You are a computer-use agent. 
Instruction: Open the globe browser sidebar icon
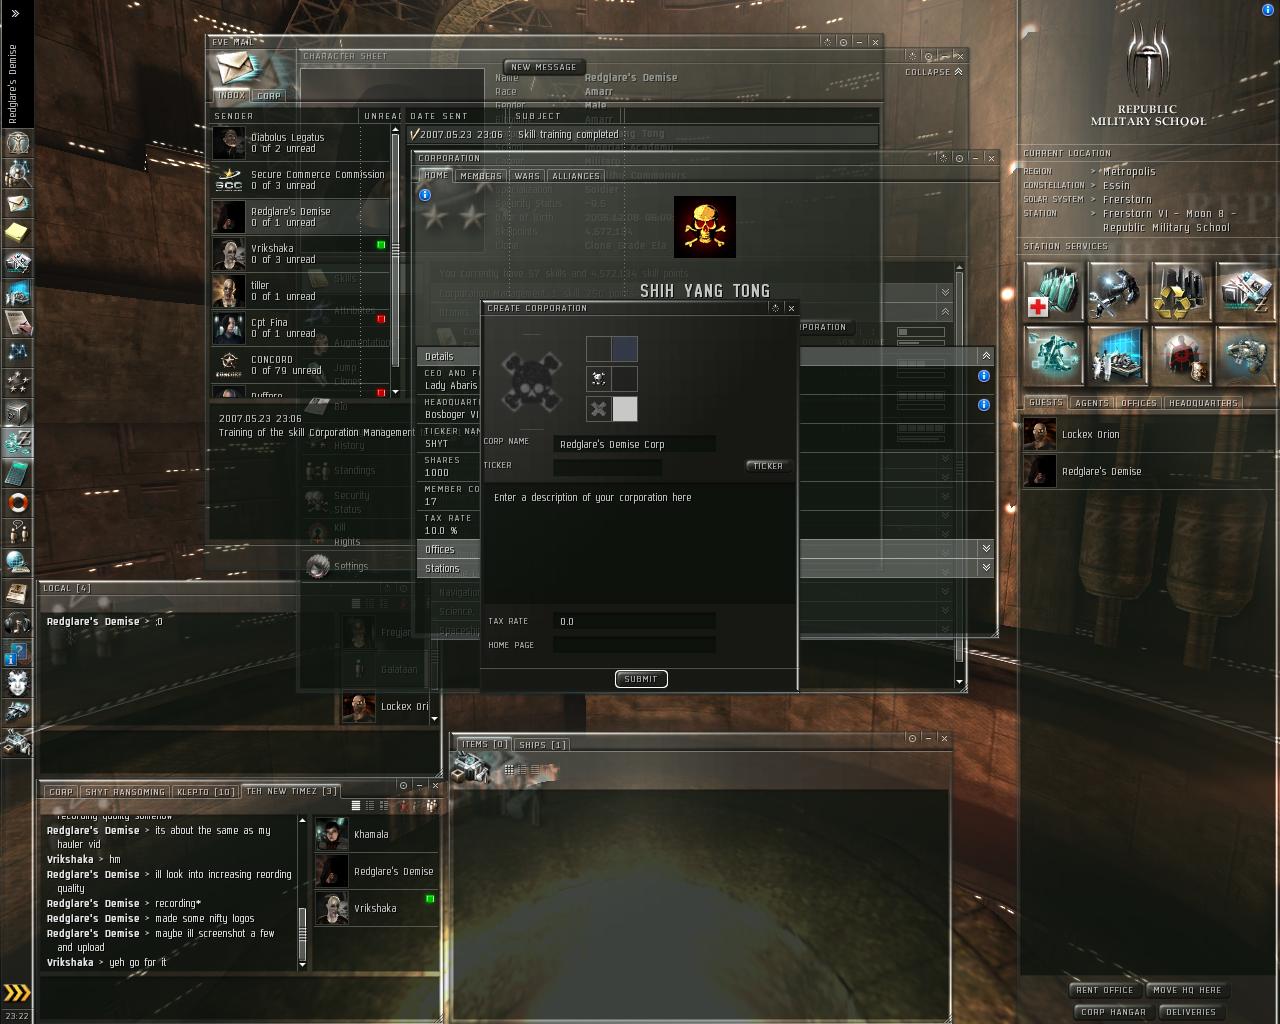coord(17,562)
